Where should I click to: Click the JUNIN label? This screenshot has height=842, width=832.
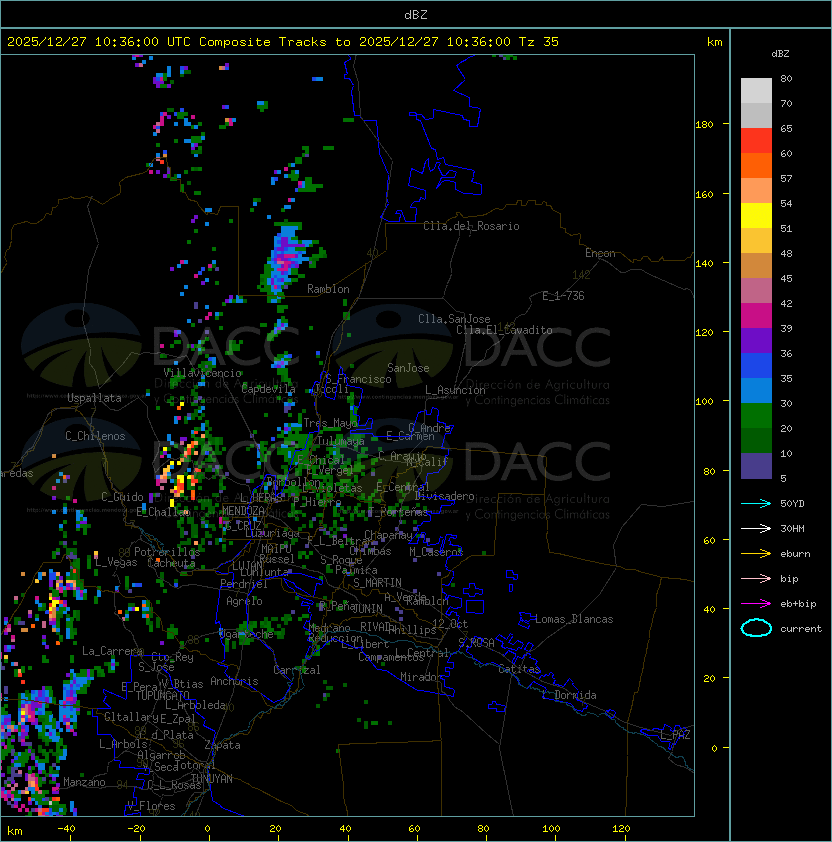(x=367, y=608)
